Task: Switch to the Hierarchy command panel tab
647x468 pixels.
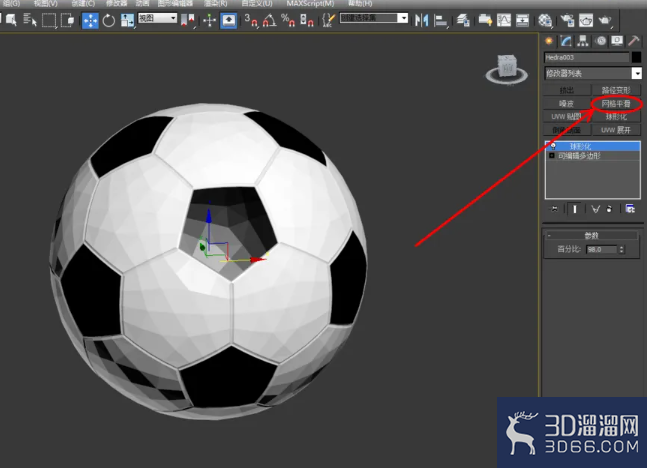Action: (x=583, y=41)
